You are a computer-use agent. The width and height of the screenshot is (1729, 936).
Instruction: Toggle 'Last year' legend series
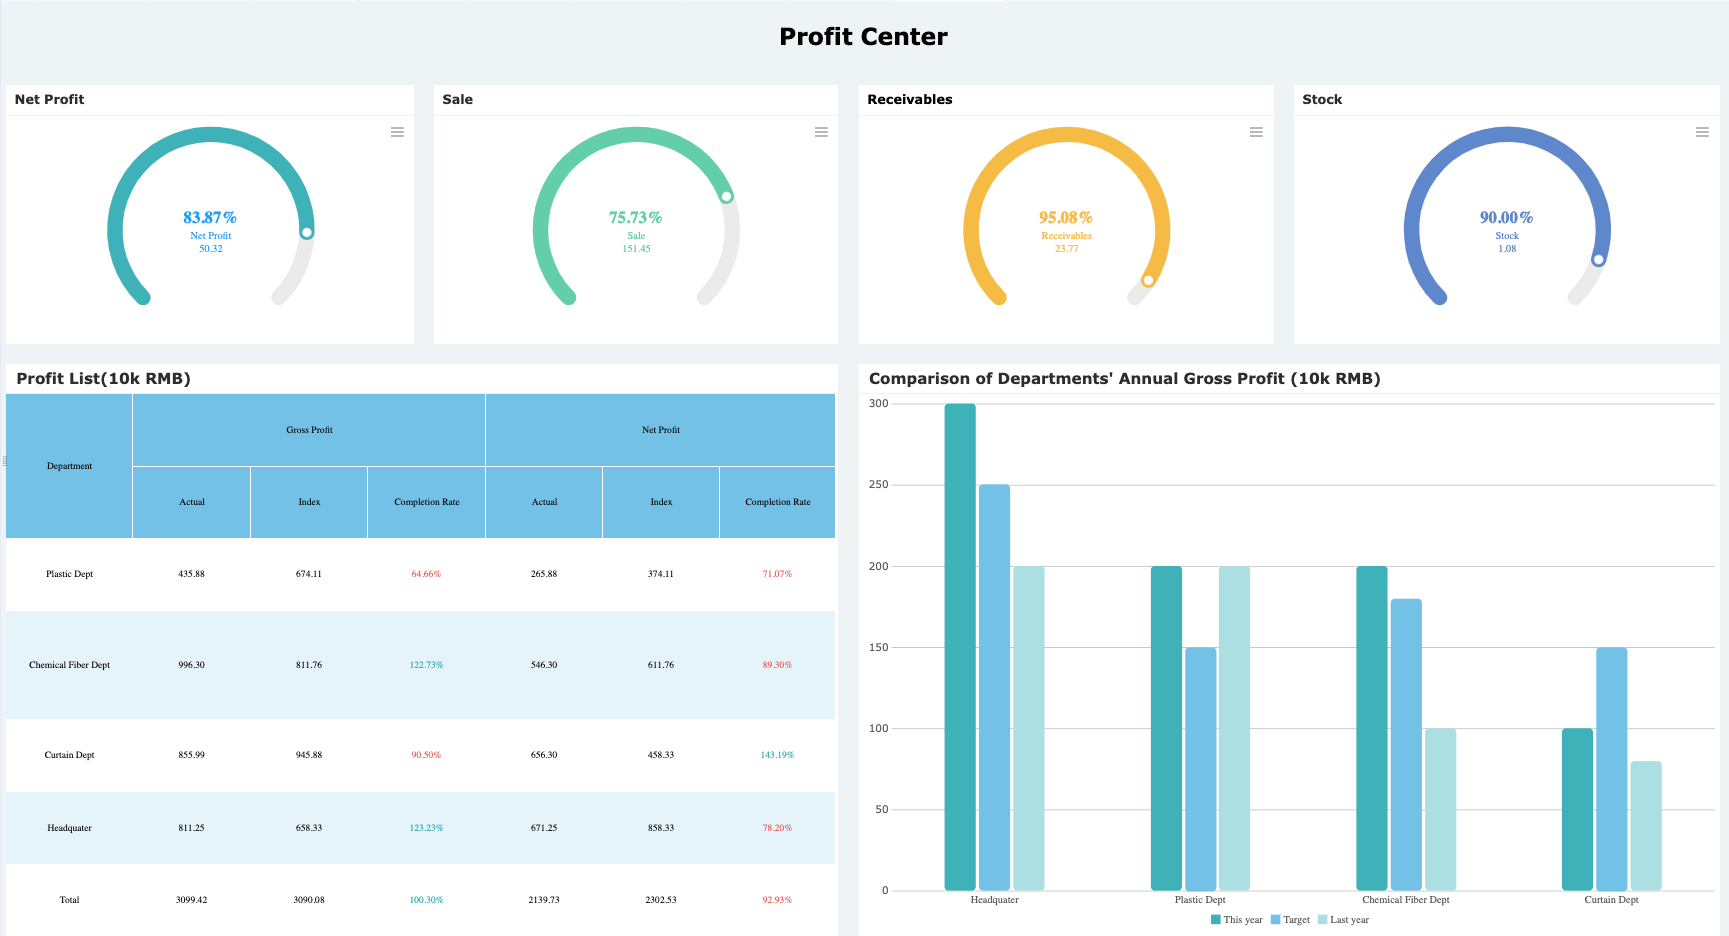coord(1343,920)
